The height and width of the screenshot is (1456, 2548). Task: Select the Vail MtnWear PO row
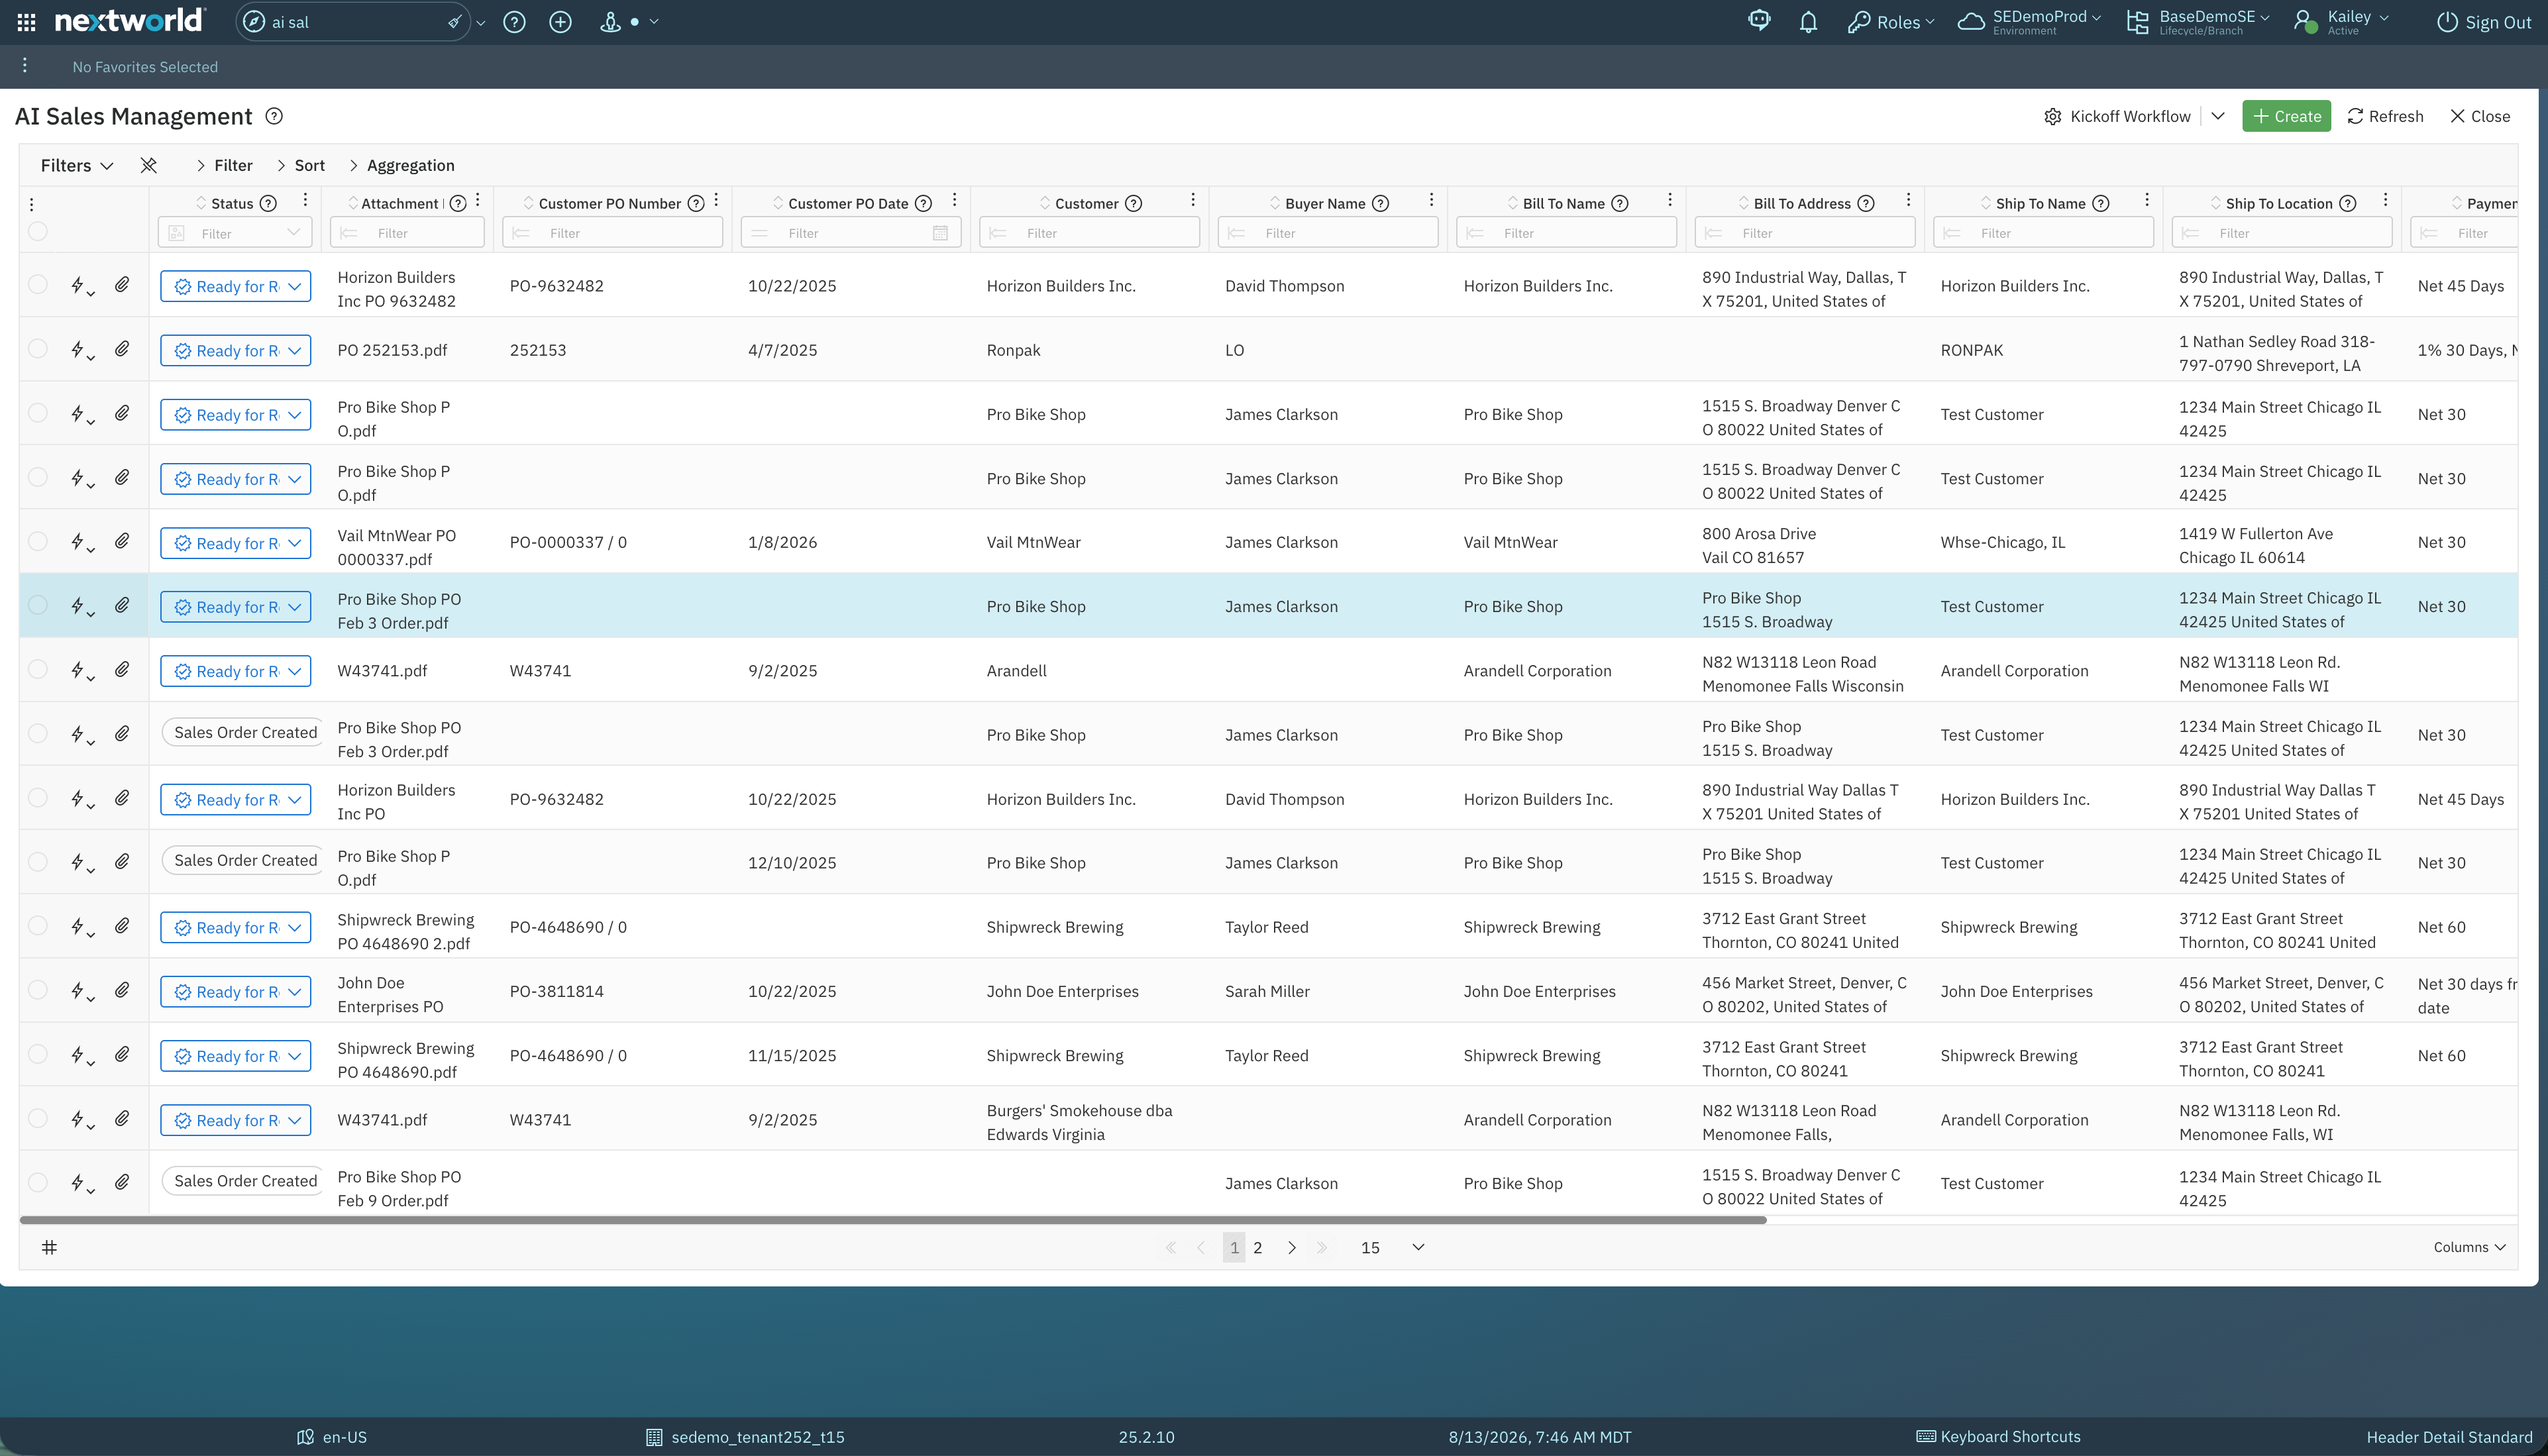tap(38, 541)
